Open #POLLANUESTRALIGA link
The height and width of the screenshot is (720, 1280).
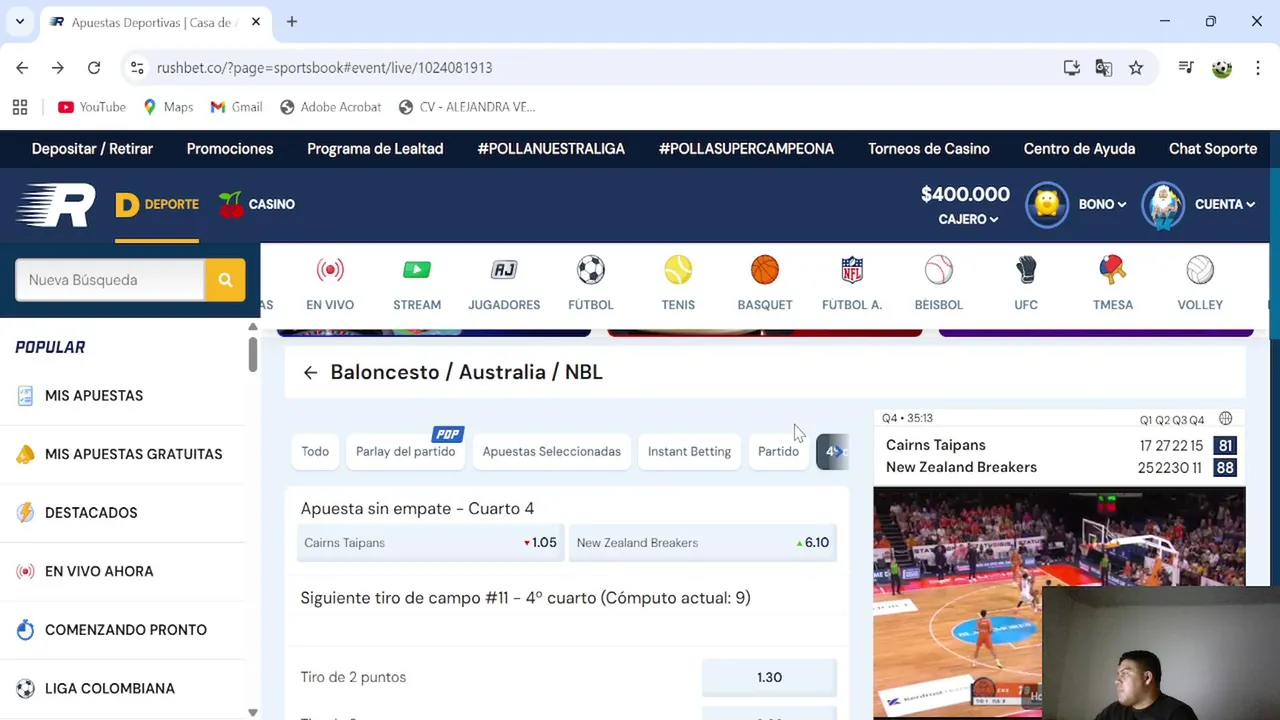(551, 149)
